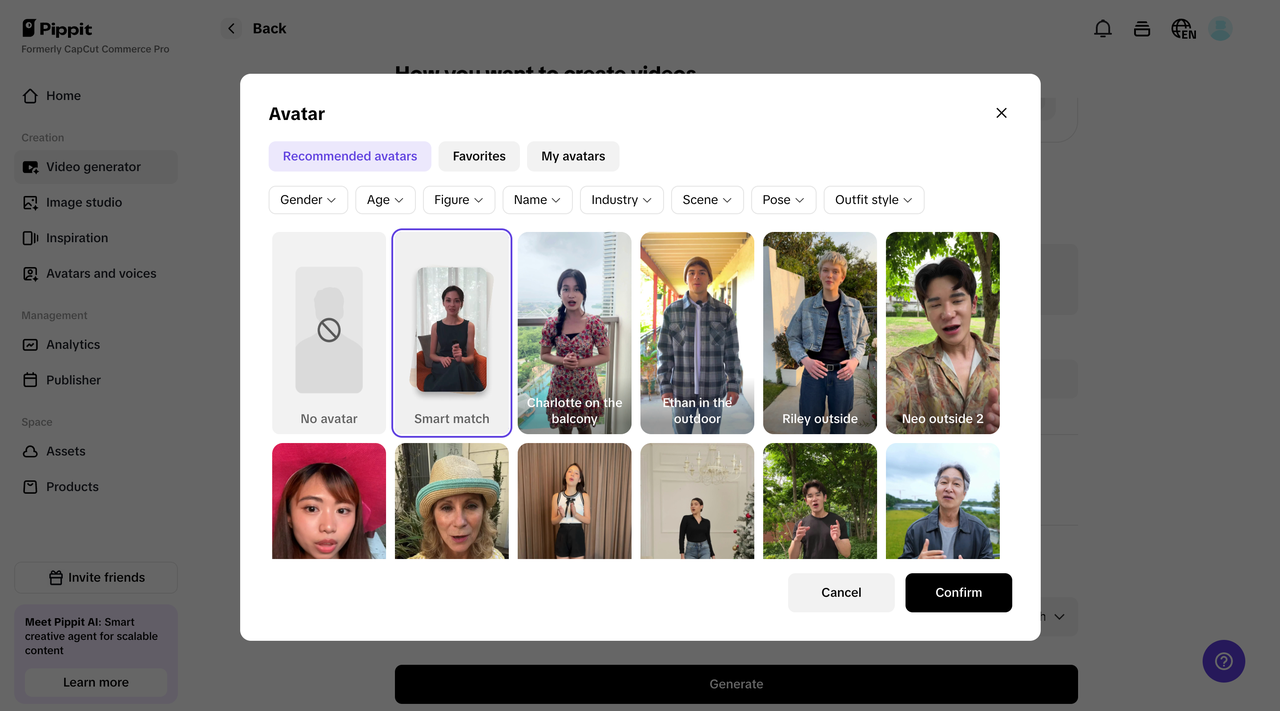This screenshot has height=711, width=1280.
Task: Select Publisher under Management
Action: 74,380
